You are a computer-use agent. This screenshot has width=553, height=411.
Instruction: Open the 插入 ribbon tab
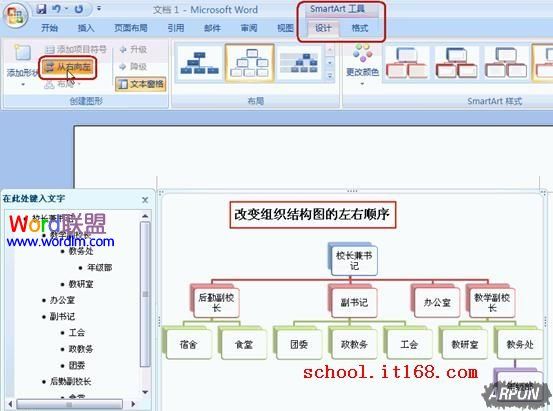pos(86,28)
